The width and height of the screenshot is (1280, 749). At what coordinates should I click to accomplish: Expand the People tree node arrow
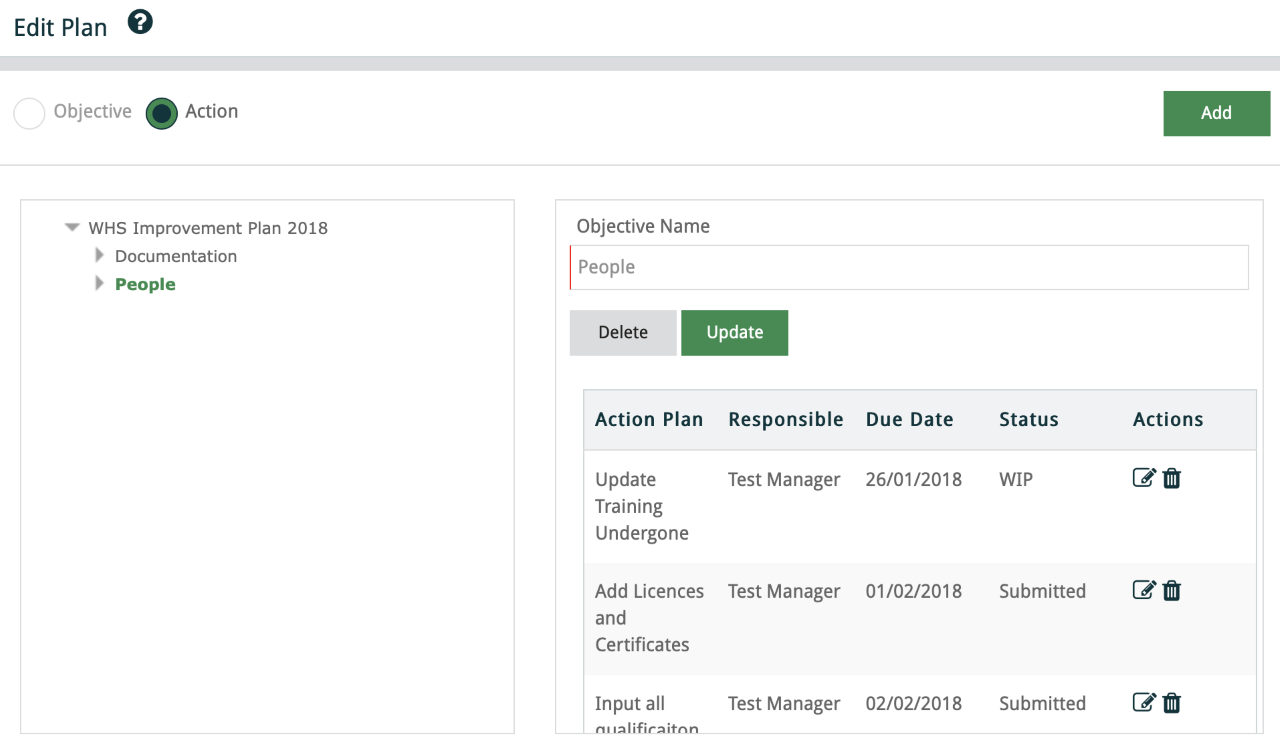coord(99,284)
